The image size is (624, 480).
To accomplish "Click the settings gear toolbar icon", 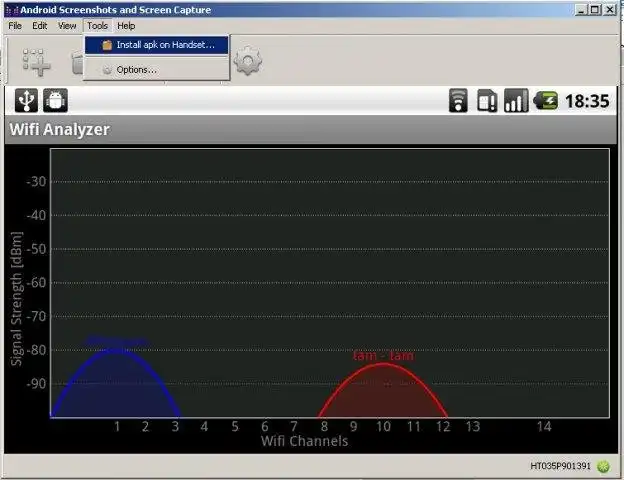I will 248,60.
